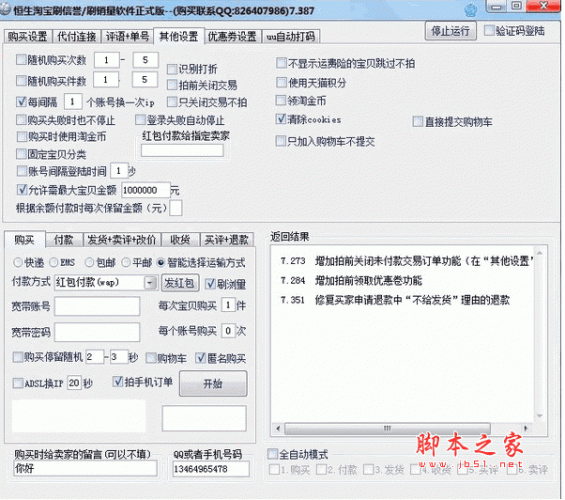Viewport: 565px width, 500px height.
Task: Click the 宽带密码 input field
Action: [97, 332]
